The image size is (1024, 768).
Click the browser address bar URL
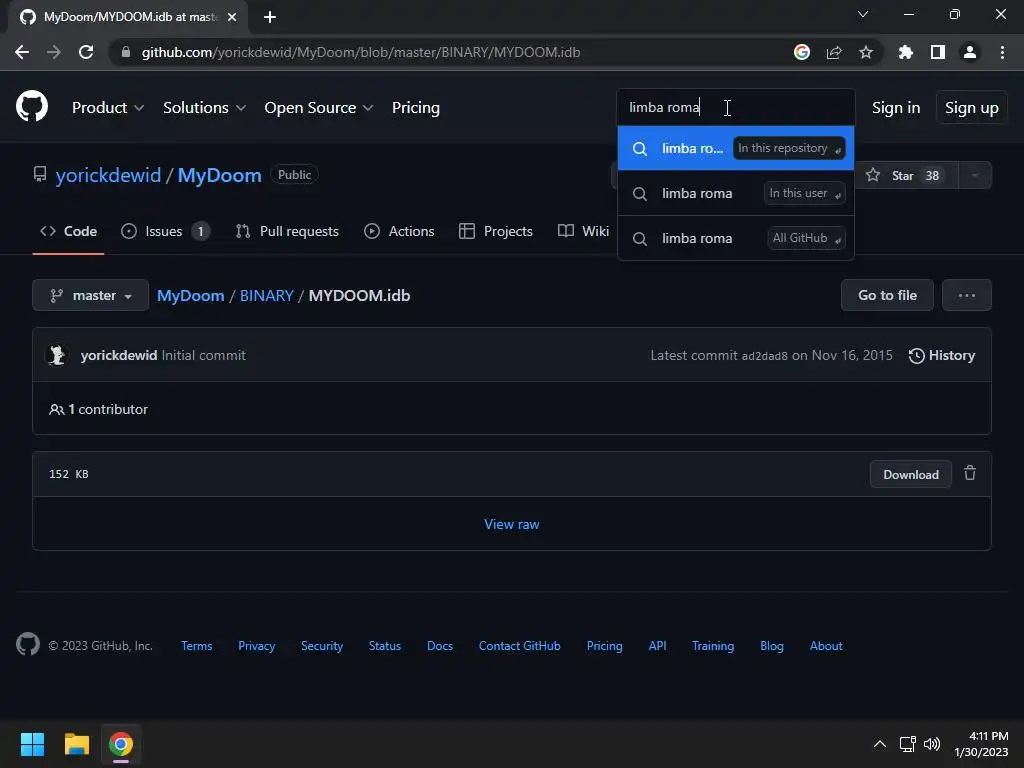[360, 52]
